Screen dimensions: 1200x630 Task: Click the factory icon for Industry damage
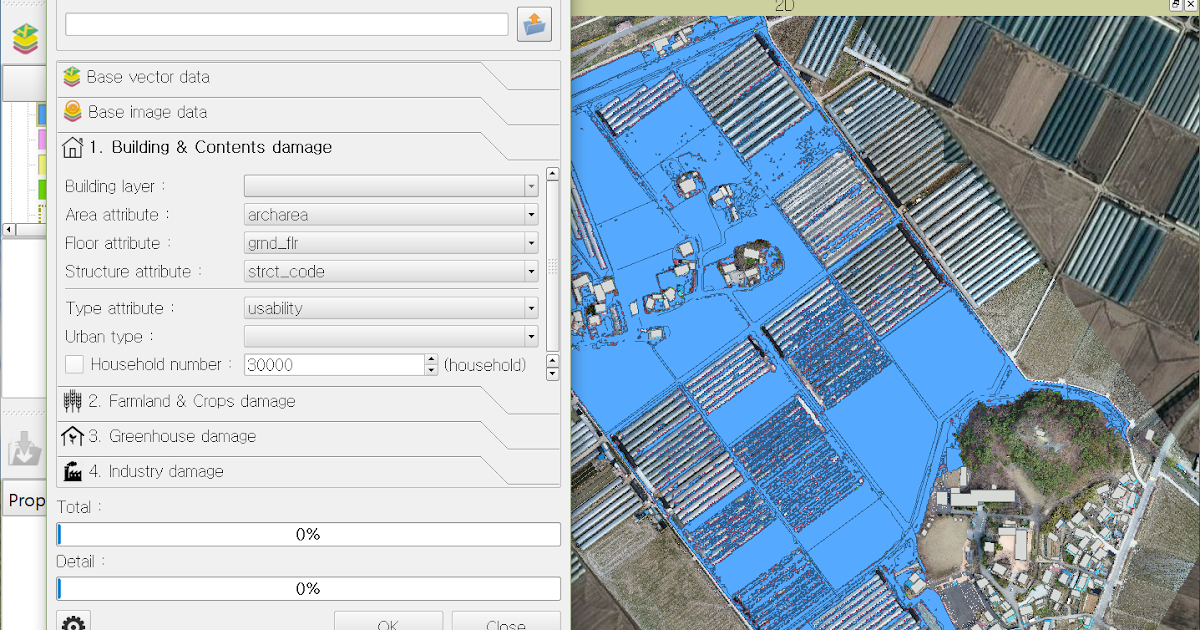pos(72,471)
